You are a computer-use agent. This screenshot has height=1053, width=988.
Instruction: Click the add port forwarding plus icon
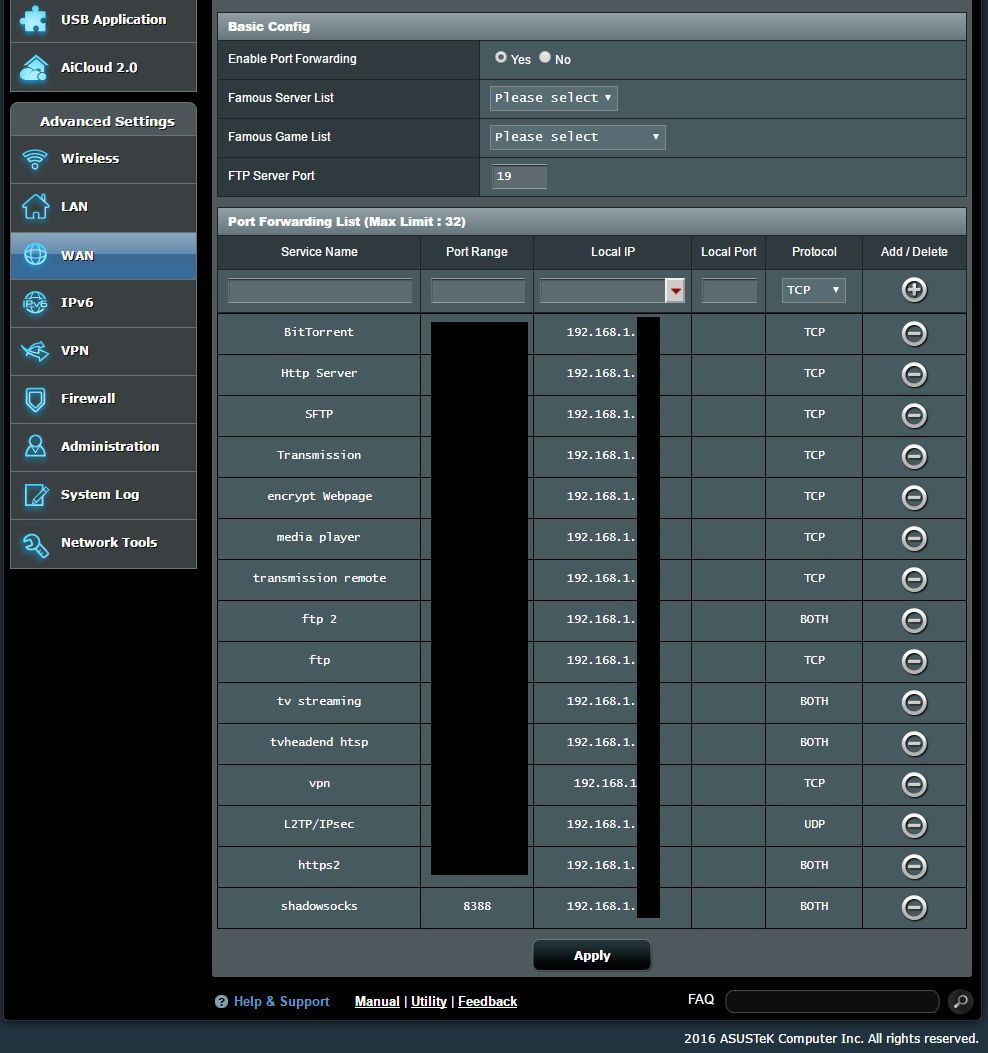coord(913,290)
